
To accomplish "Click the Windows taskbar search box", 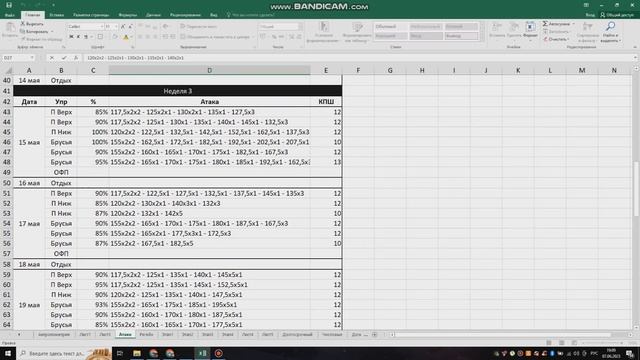I will [x=64, y=353].
